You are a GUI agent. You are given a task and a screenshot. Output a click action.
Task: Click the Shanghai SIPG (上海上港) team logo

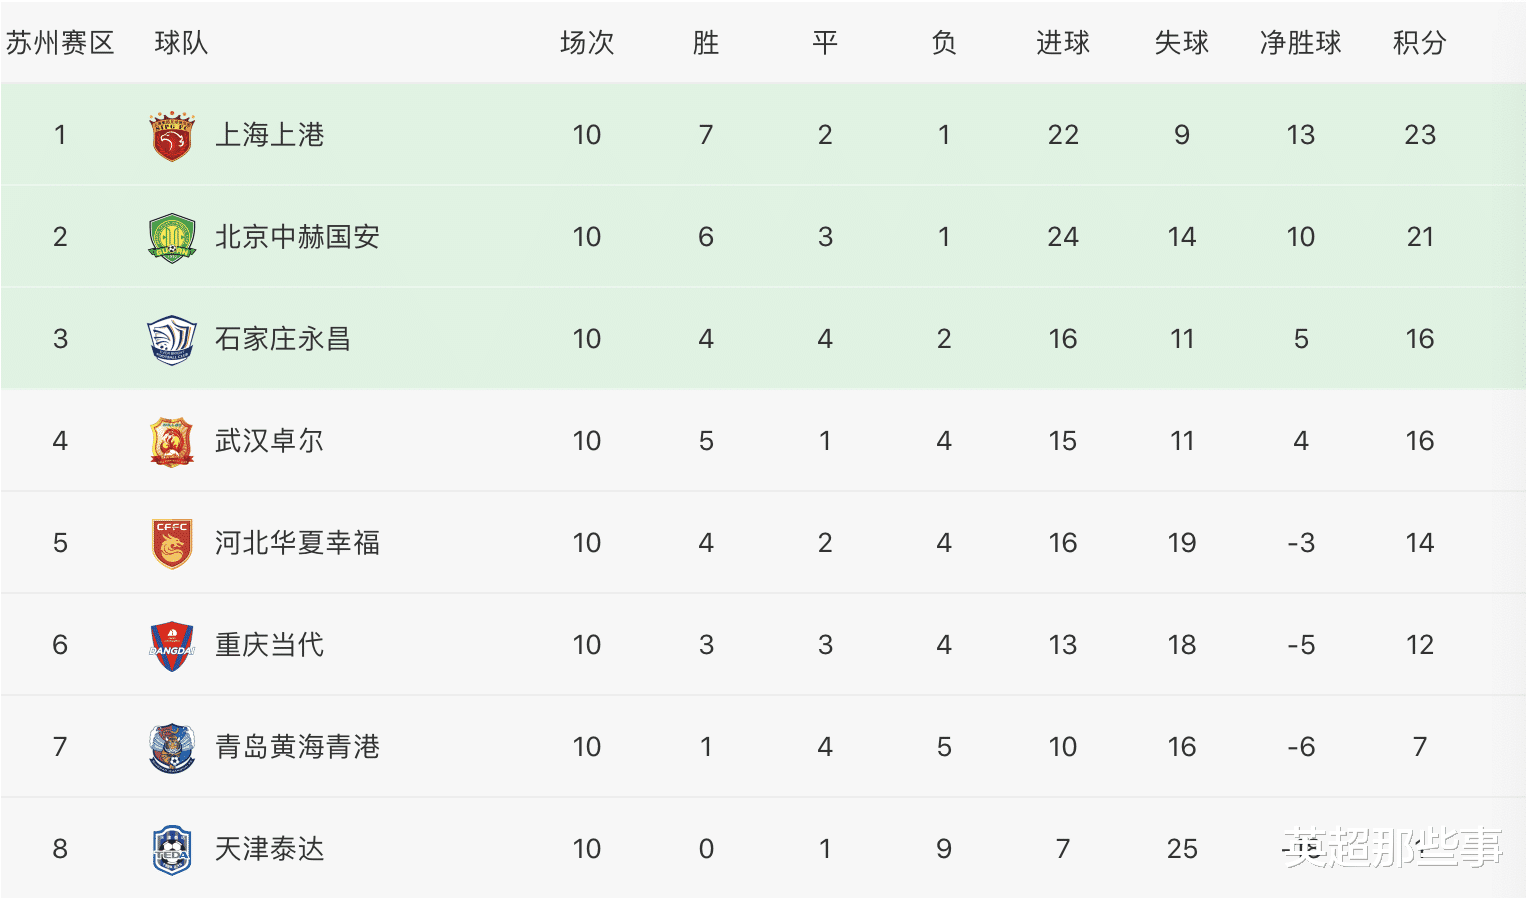[172, 136]
